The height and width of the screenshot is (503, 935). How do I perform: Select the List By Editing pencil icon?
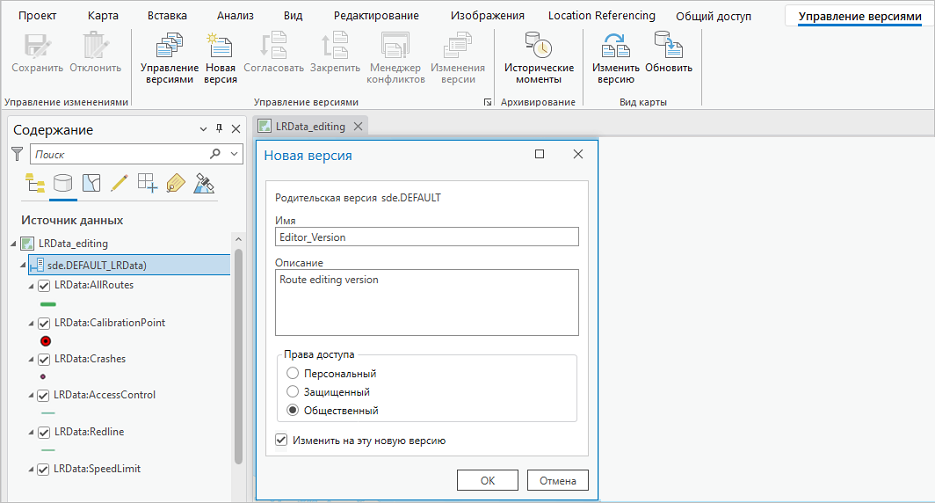[119, 183]
